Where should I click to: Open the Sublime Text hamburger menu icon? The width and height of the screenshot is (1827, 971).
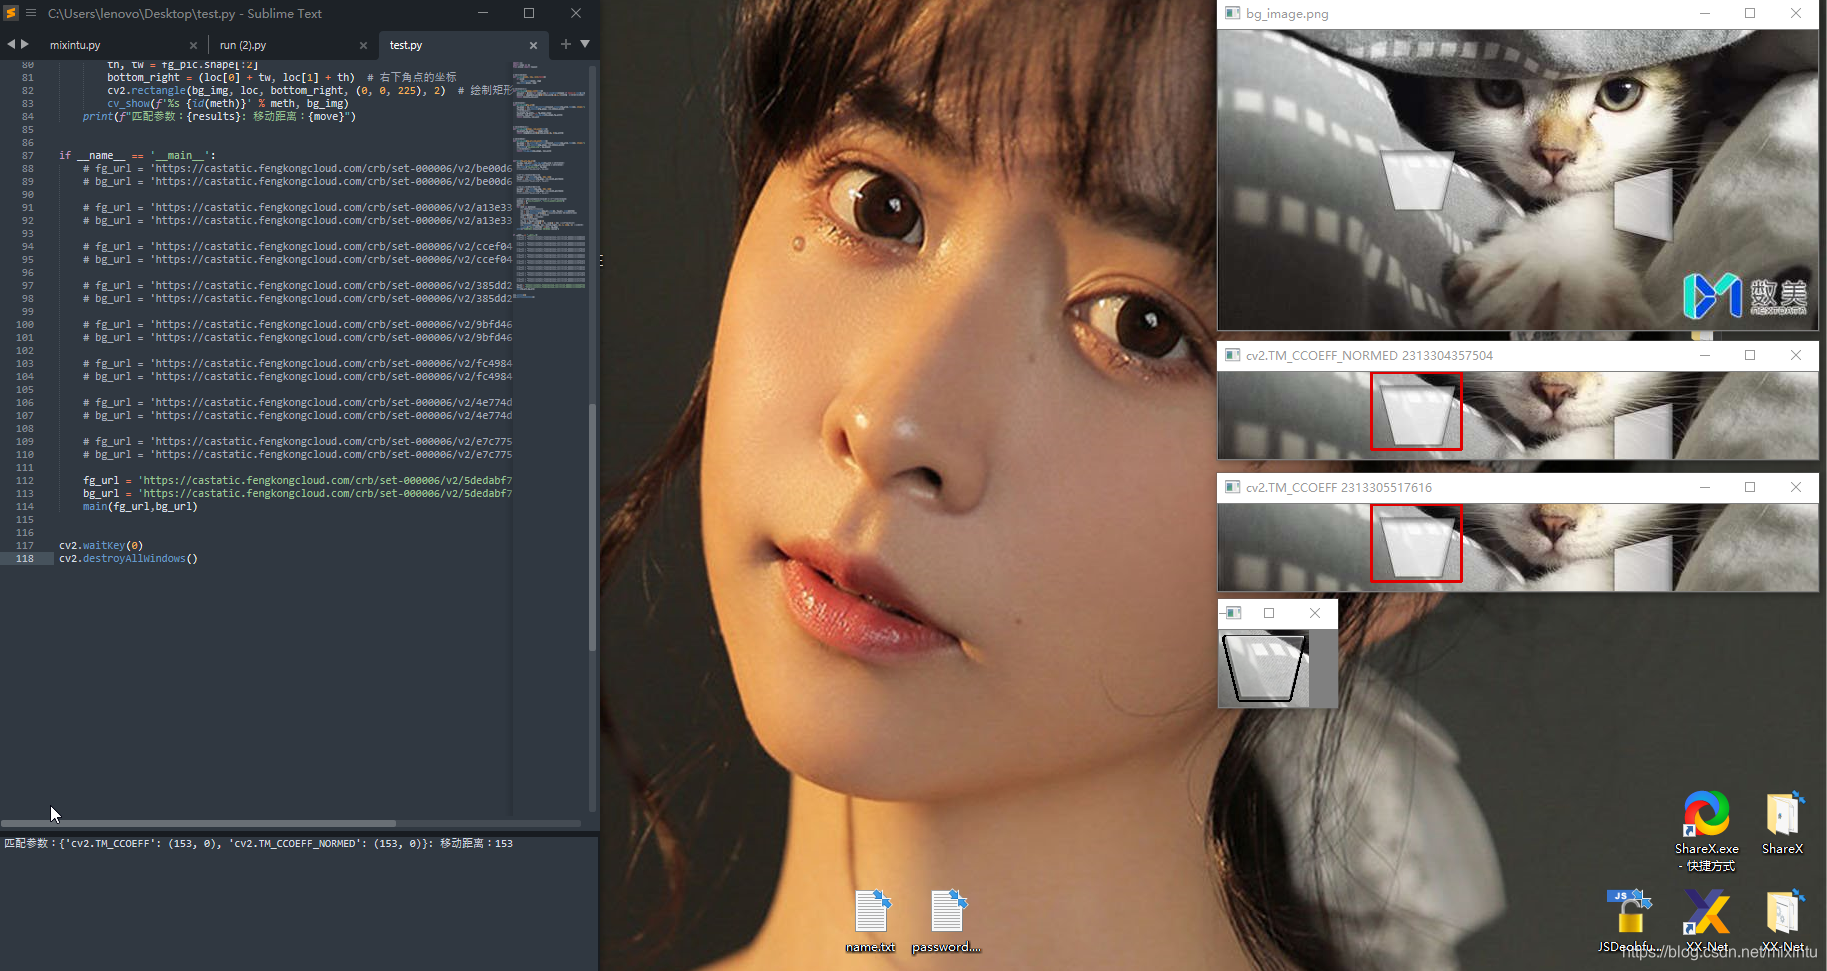pyautogui.click(x=31, y=13)
